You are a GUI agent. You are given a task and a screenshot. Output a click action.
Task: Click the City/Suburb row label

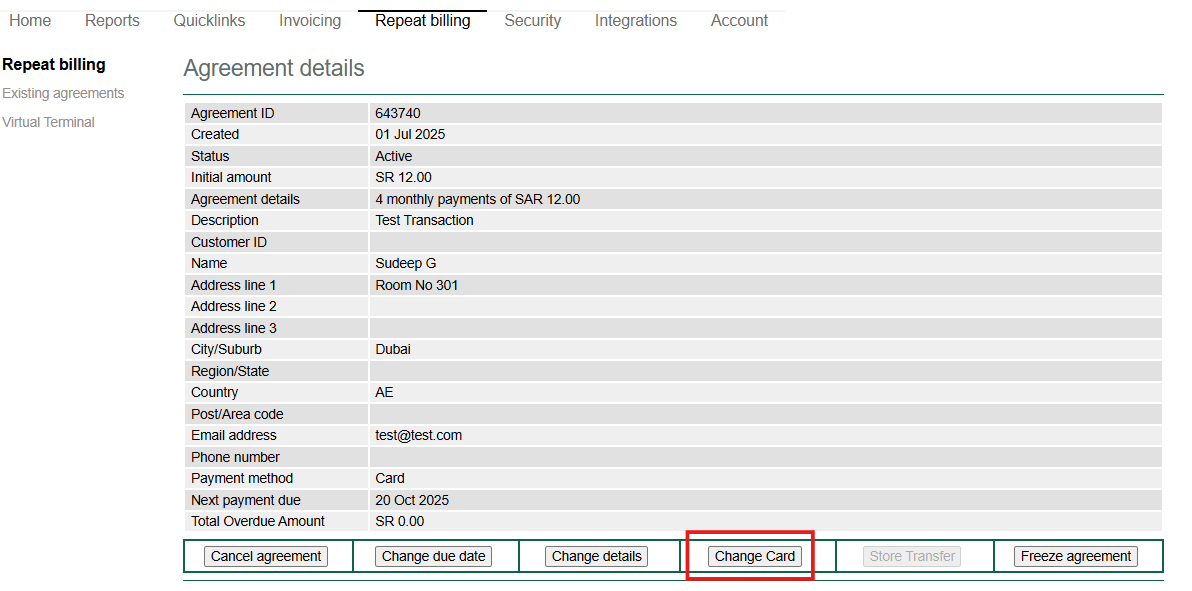coord(227,350)
